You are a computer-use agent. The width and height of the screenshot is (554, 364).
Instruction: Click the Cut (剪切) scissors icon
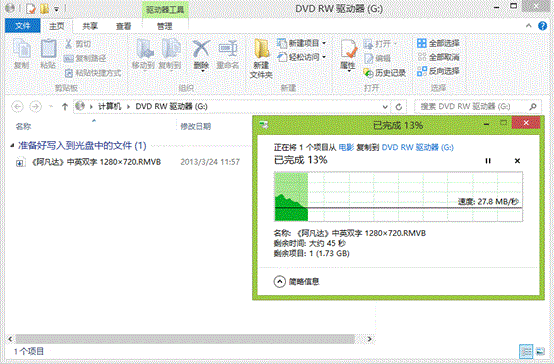pyautogui.click(x=68, y=44)
